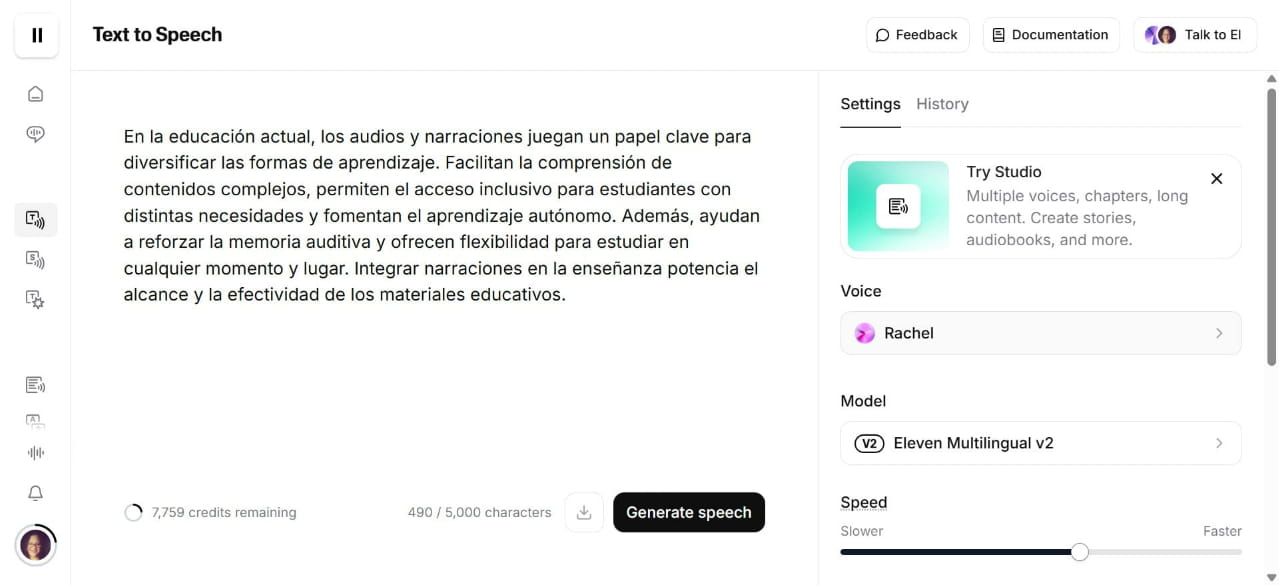
Task: Adjust the Speed slider handle
Action: [x=1079, y=551]
